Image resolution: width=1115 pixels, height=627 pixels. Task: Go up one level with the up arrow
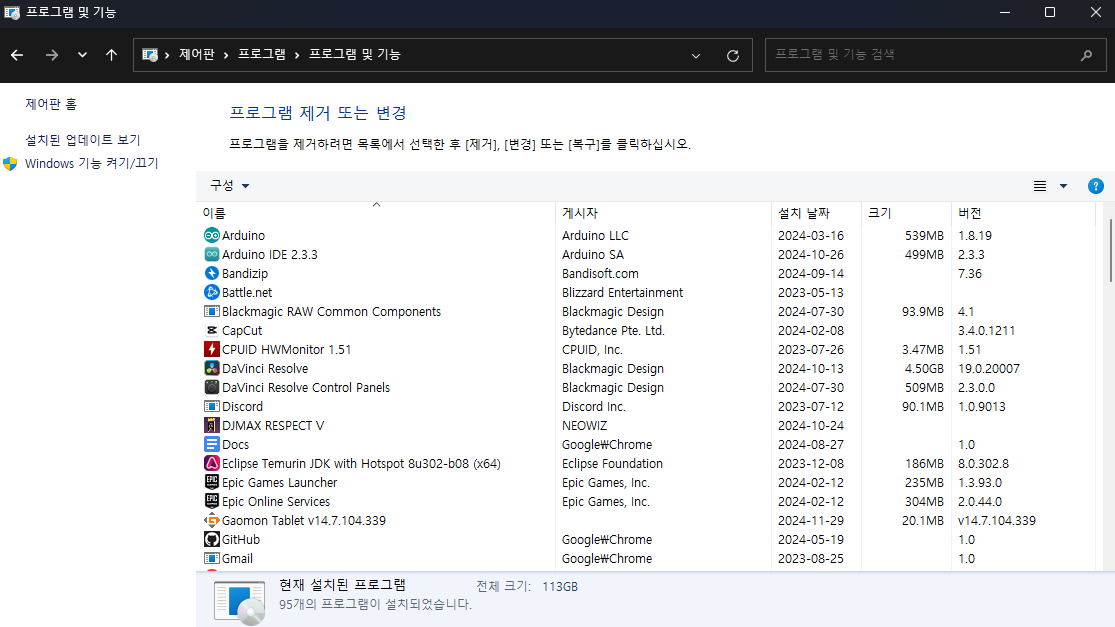coord(112,55)
